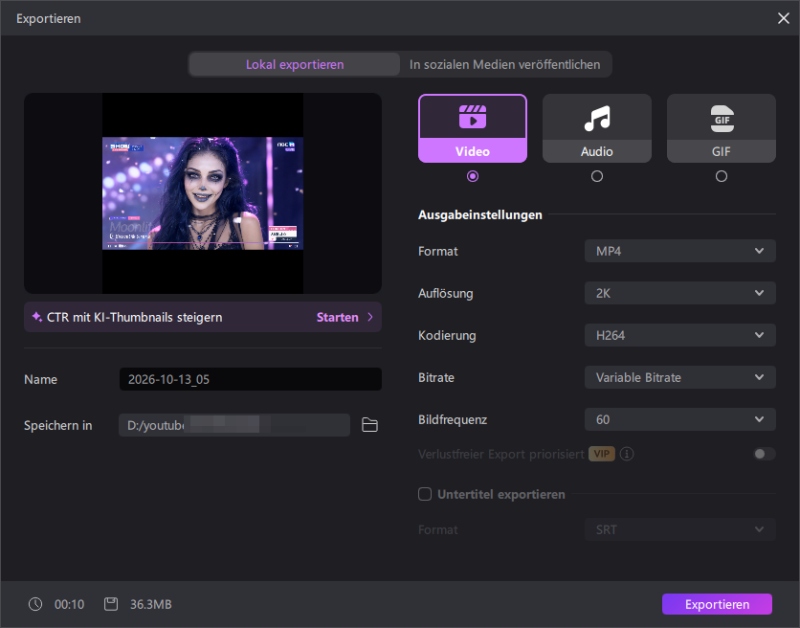Open the Bildfrequenz dropdown showing 60
This screenshot has width=800, height=628.
680,419
